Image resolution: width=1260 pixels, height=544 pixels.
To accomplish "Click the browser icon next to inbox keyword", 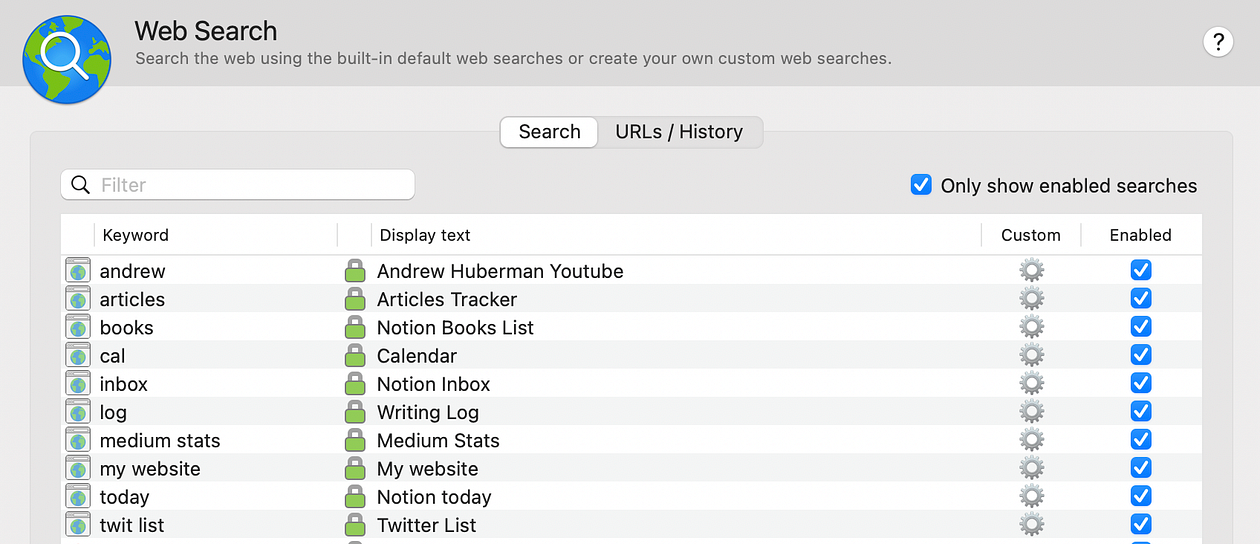I will click(x=78, y=384).
